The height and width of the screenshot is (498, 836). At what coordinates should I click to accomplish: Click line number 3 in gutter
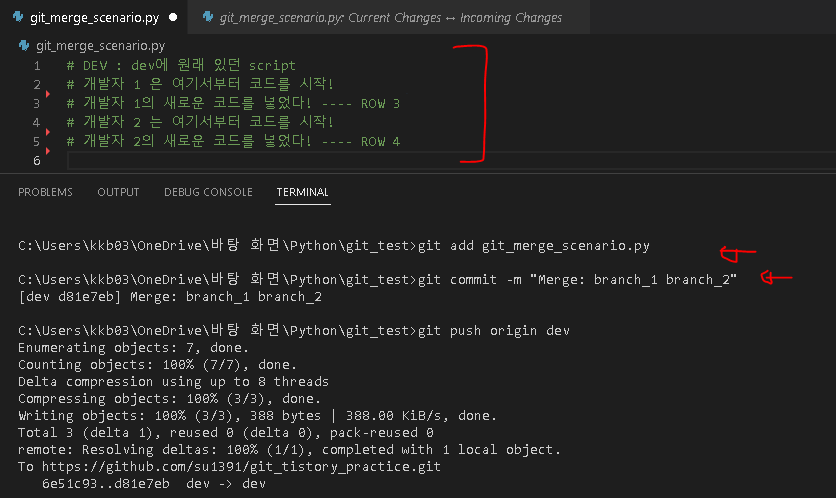(37, 103)
